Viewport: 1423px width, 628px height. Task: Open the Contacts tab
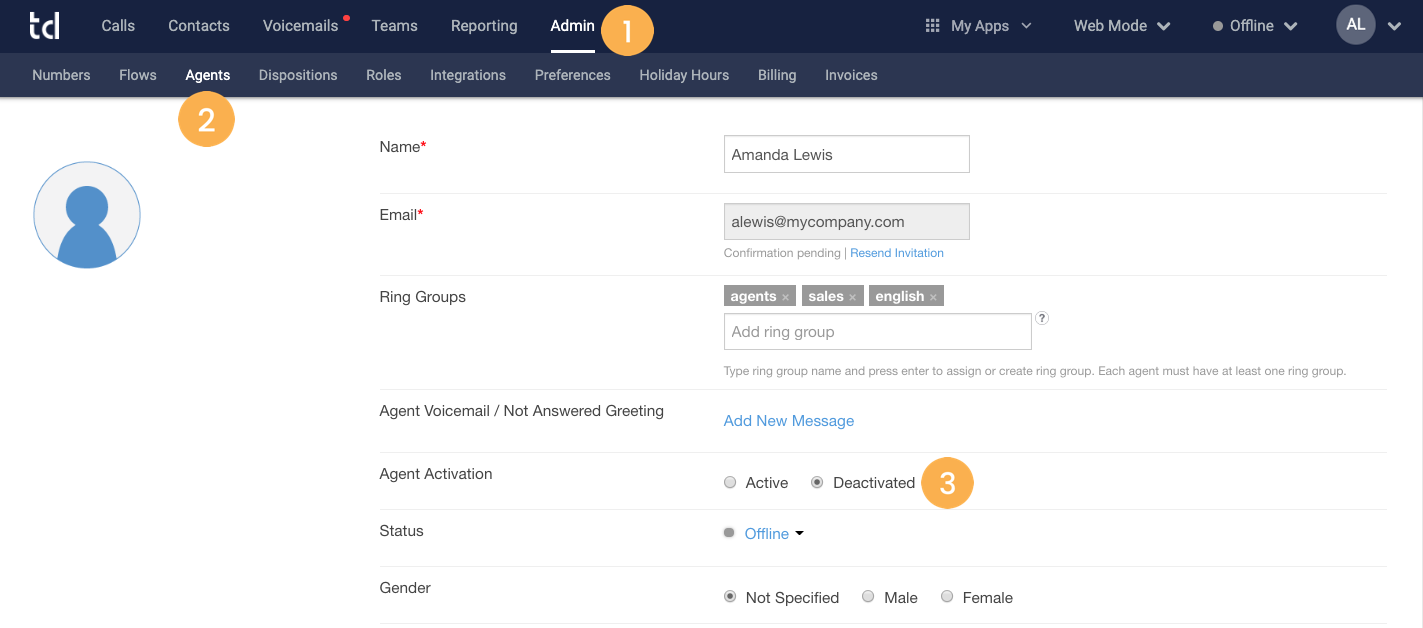tap(199, 26)
